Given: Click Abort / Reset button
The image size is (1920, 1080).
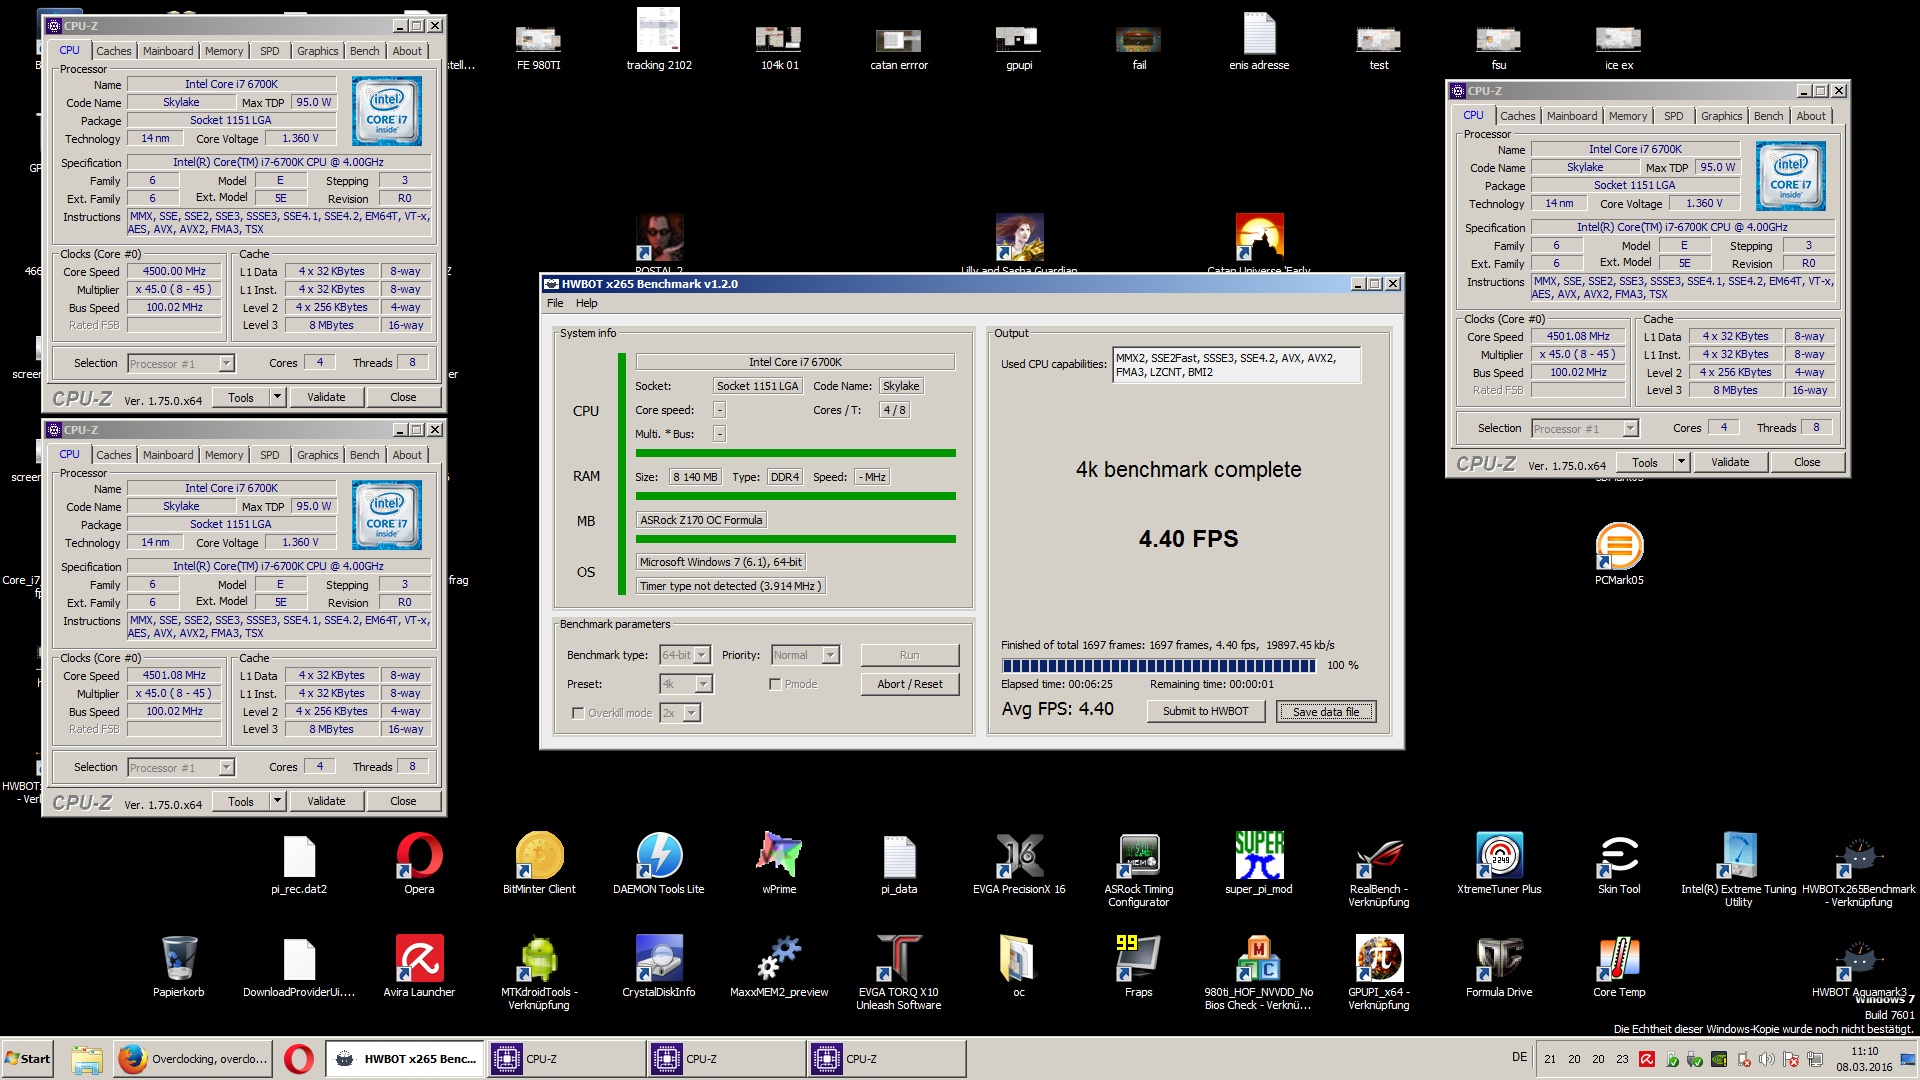Looking at the screenshot, I should click(x=910, y=684).
